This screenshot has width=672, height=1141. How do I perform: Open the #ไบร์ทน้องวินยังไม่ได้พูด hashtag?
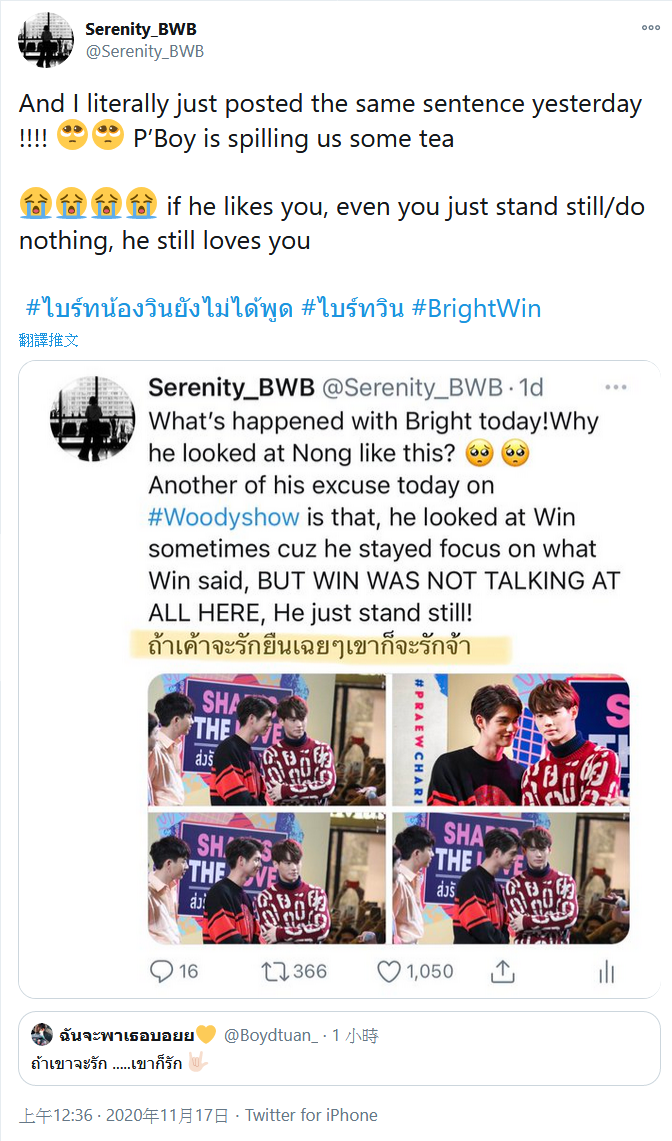[159, 309]
